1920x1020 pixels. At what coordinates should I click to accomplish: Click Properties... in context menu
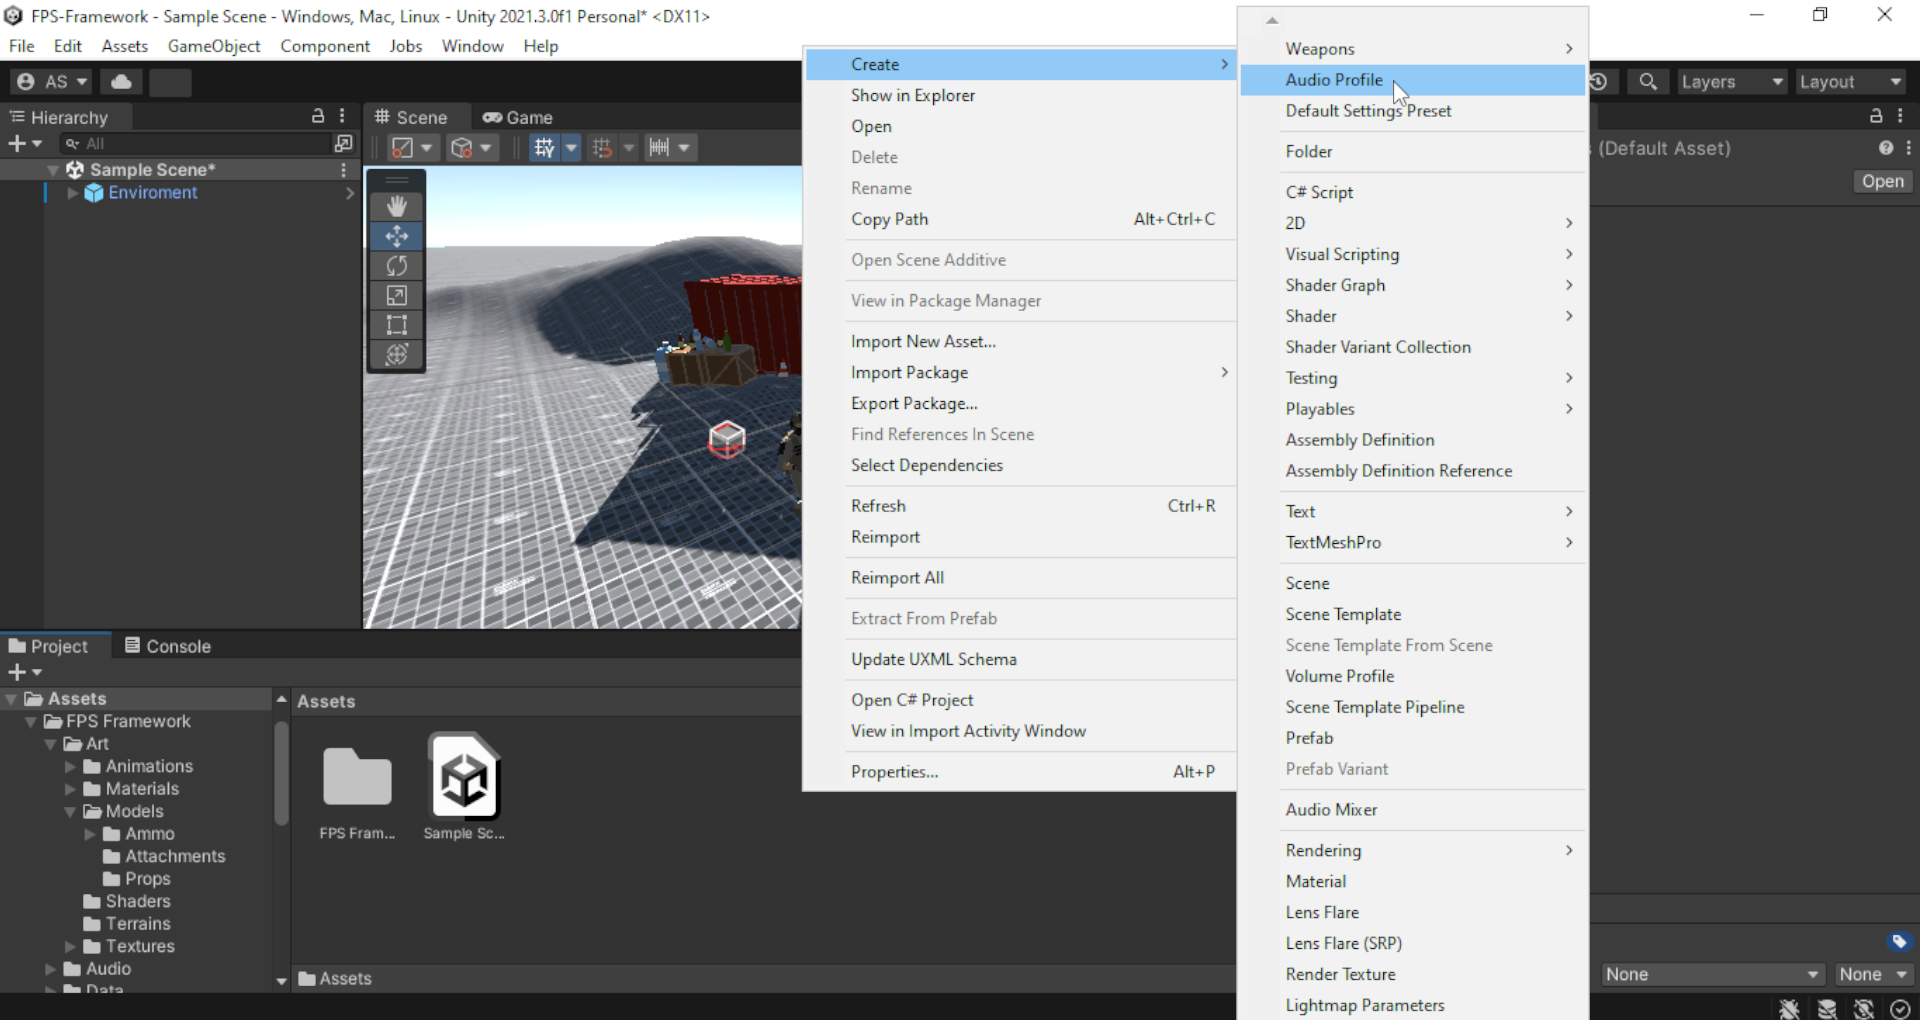tap(1019, 771)
